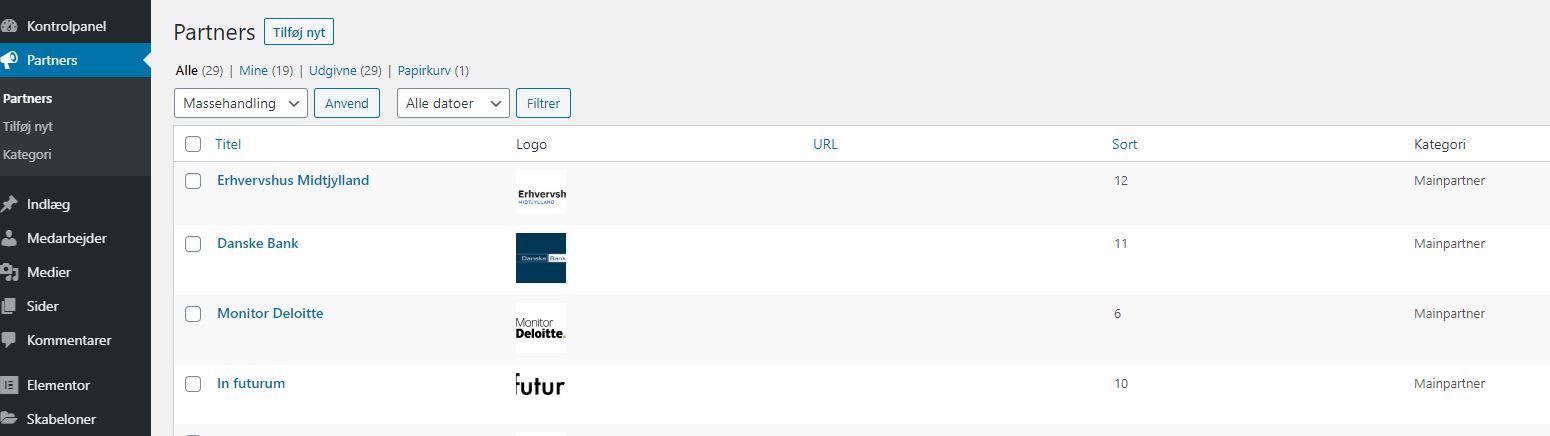Apply bulk action with Anvend button
This screenshot has width=1550, height=436.
click(x=347, y=103)
